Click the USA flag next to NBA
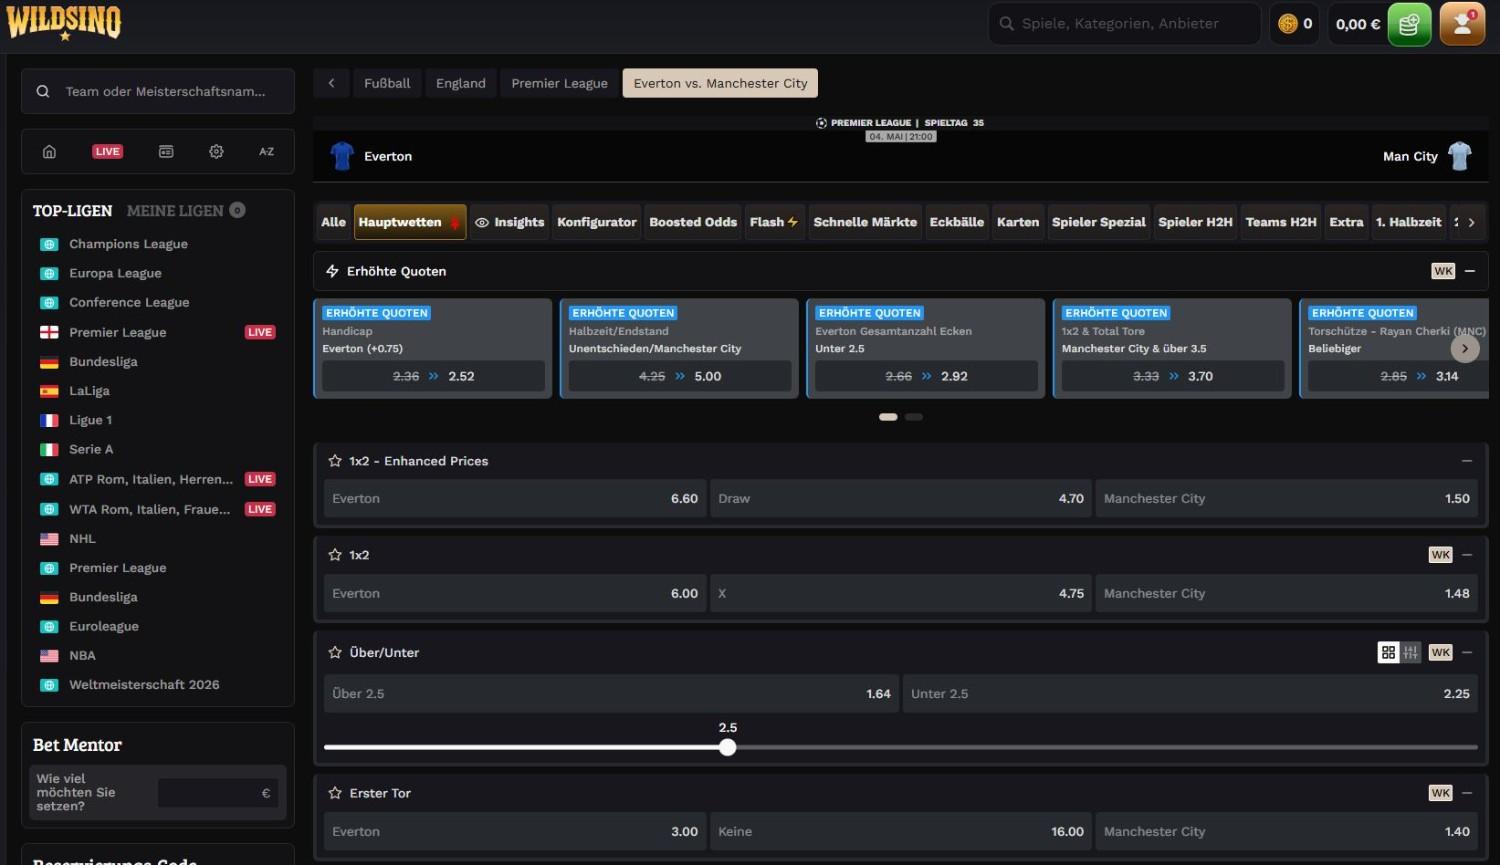 [x=49, y=656]
